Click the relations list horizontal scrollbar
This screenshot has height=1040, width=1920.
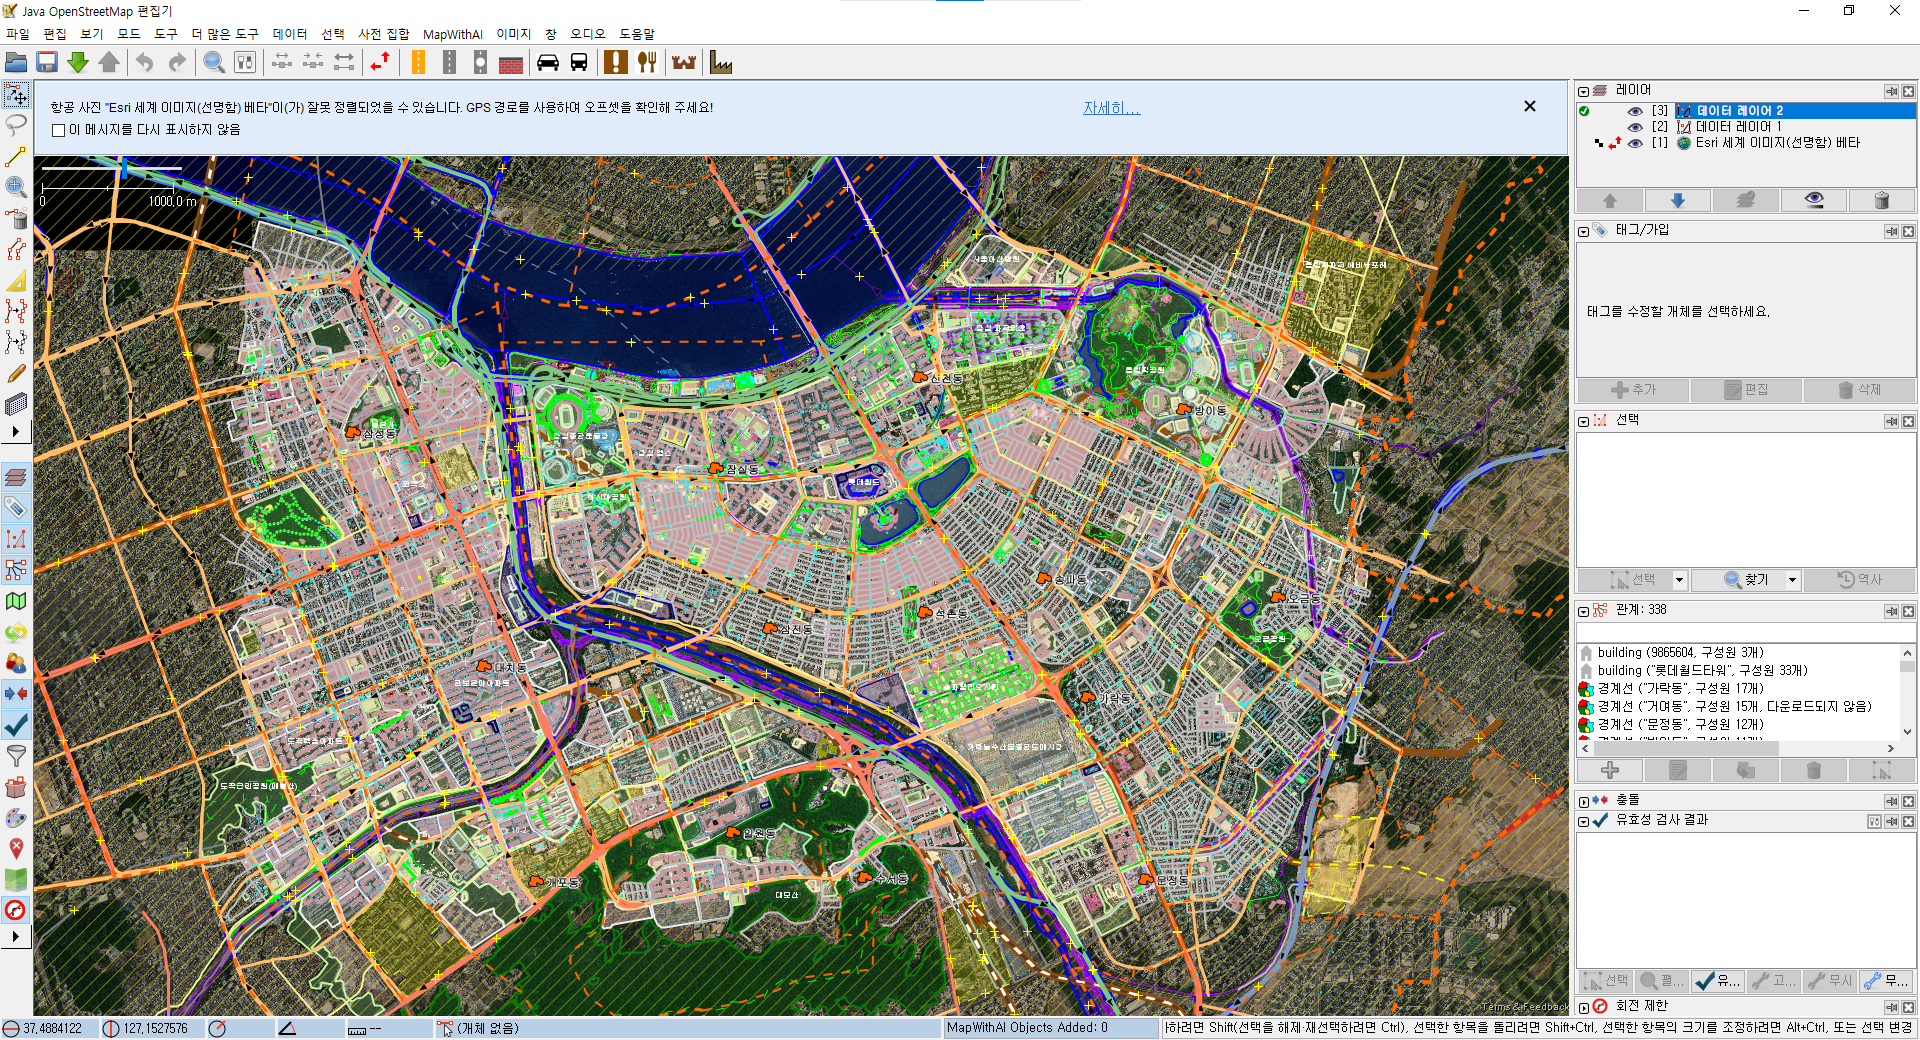(x=1686, y=748)
